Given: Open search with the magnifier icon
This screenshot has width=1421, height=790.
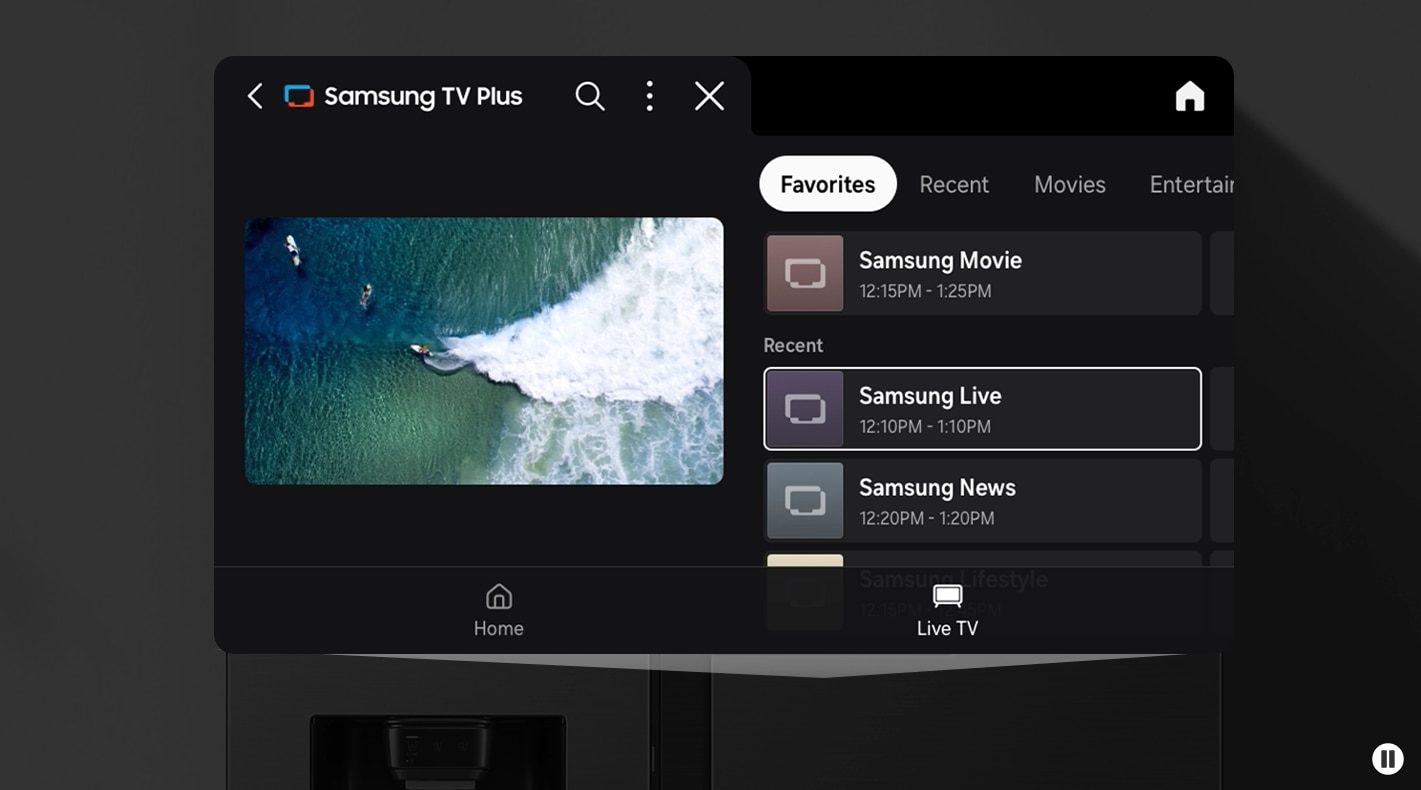Looking at the screenshot, I should click(x=590, y=96).
